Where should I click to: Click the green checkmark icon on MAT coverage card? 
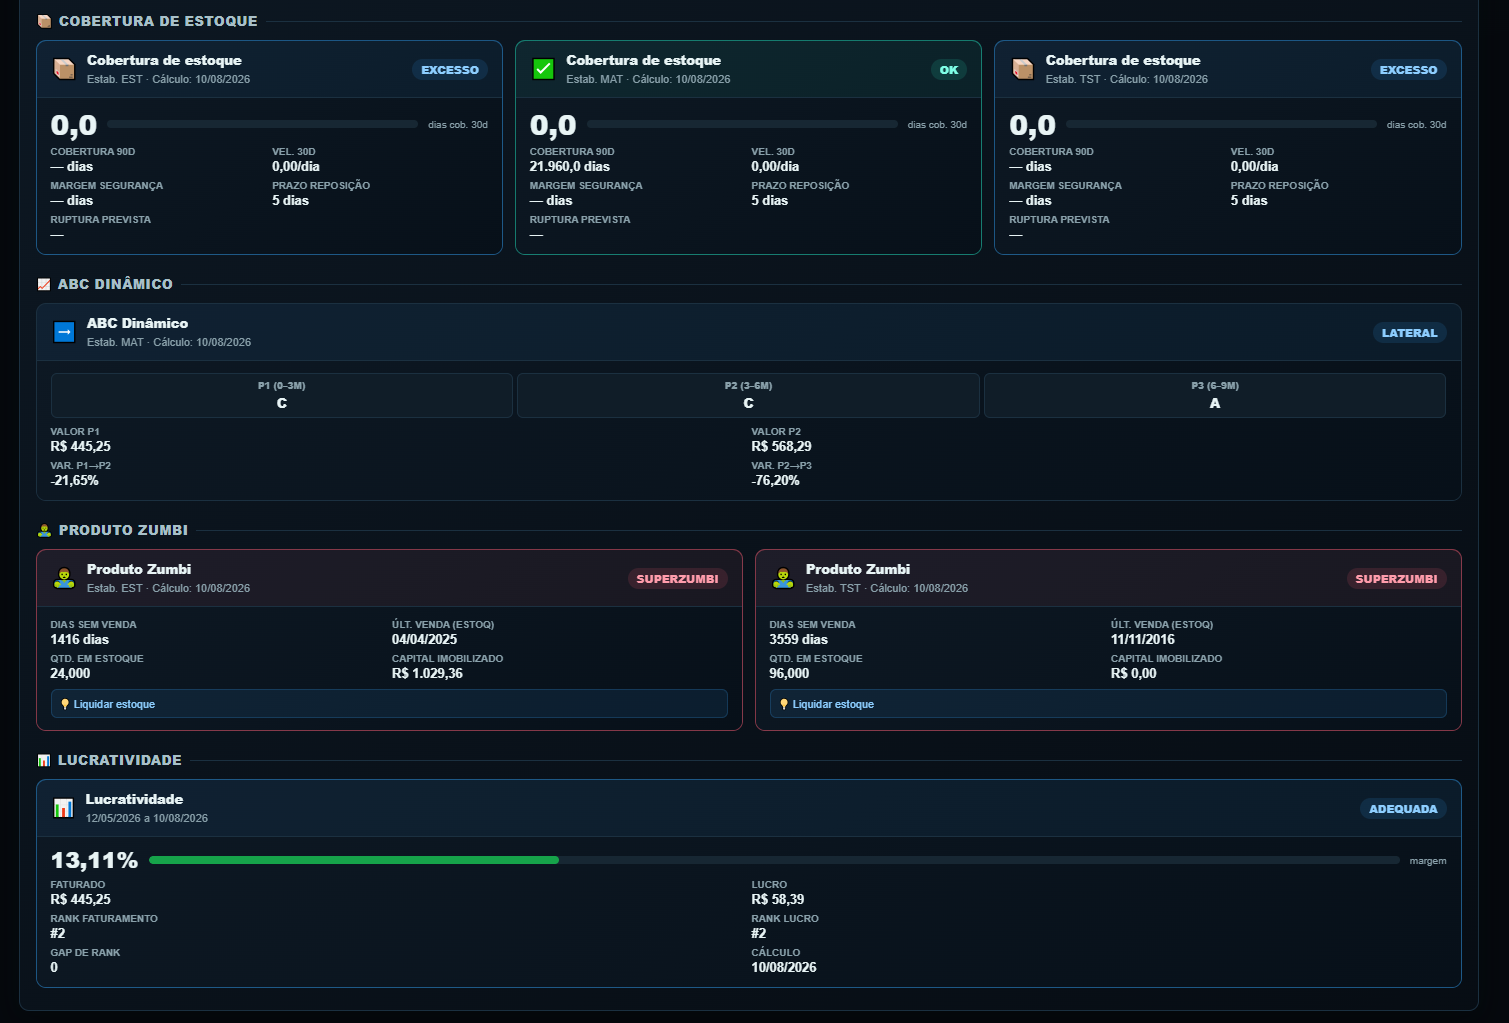[543, 69]
